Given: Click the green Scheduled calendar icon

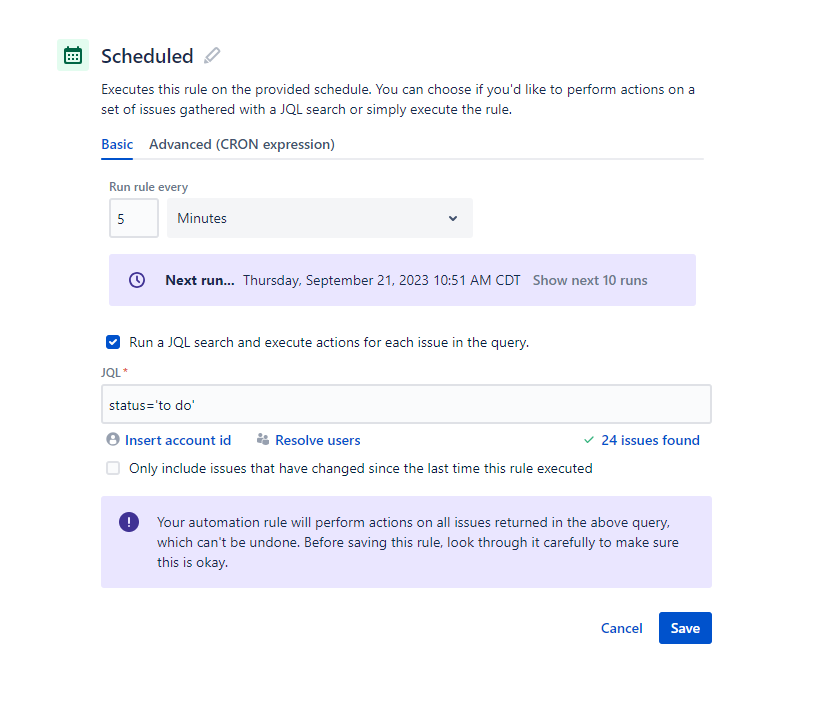Looking at the screenshot, I should tap(73, 55).
